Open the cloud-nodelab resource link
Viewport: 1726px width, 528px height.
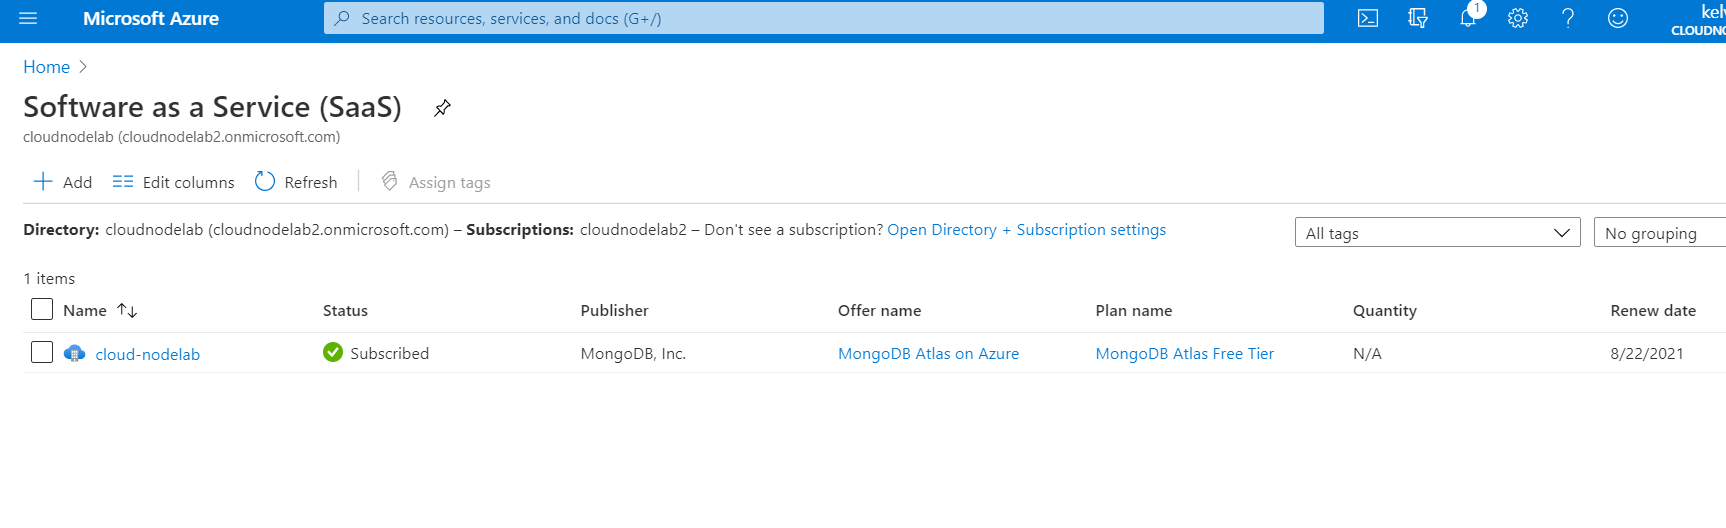(147, 354)
